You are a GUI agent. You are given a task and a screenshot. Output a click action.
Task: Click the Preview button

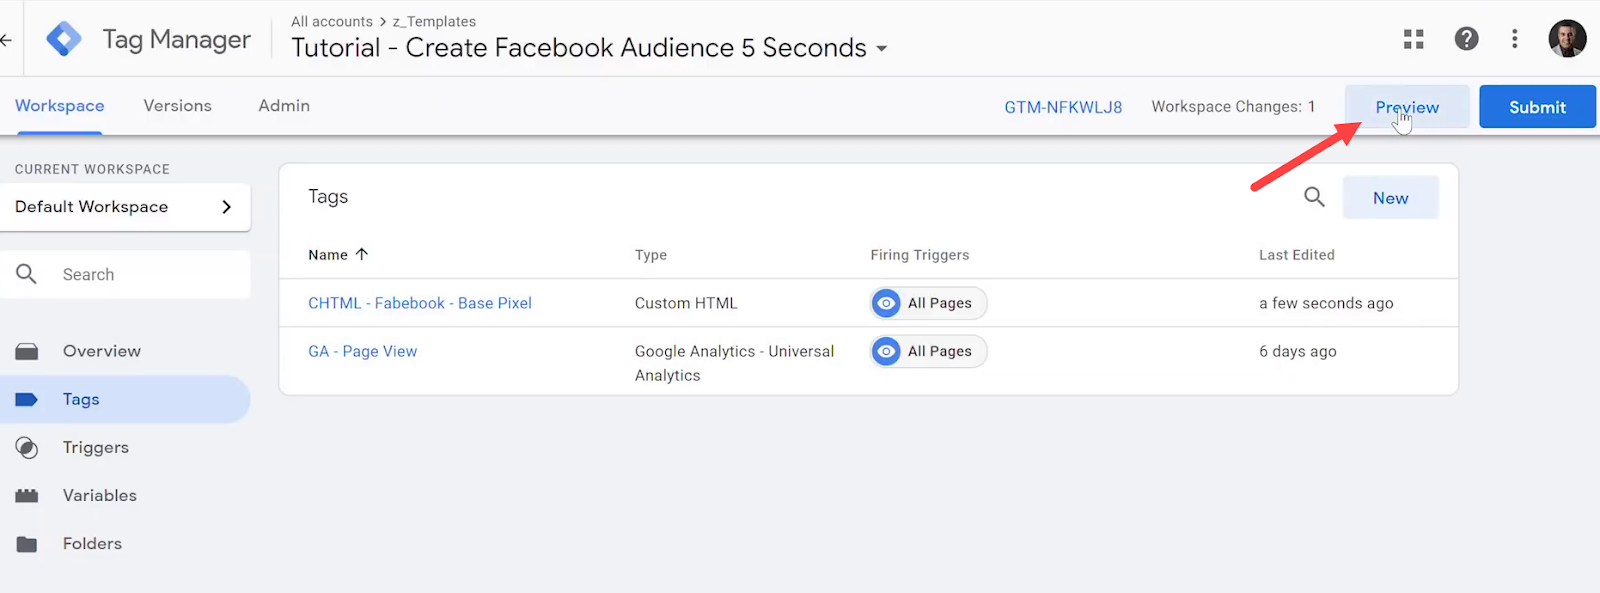pyautogui.click(x=1407, y=107)
